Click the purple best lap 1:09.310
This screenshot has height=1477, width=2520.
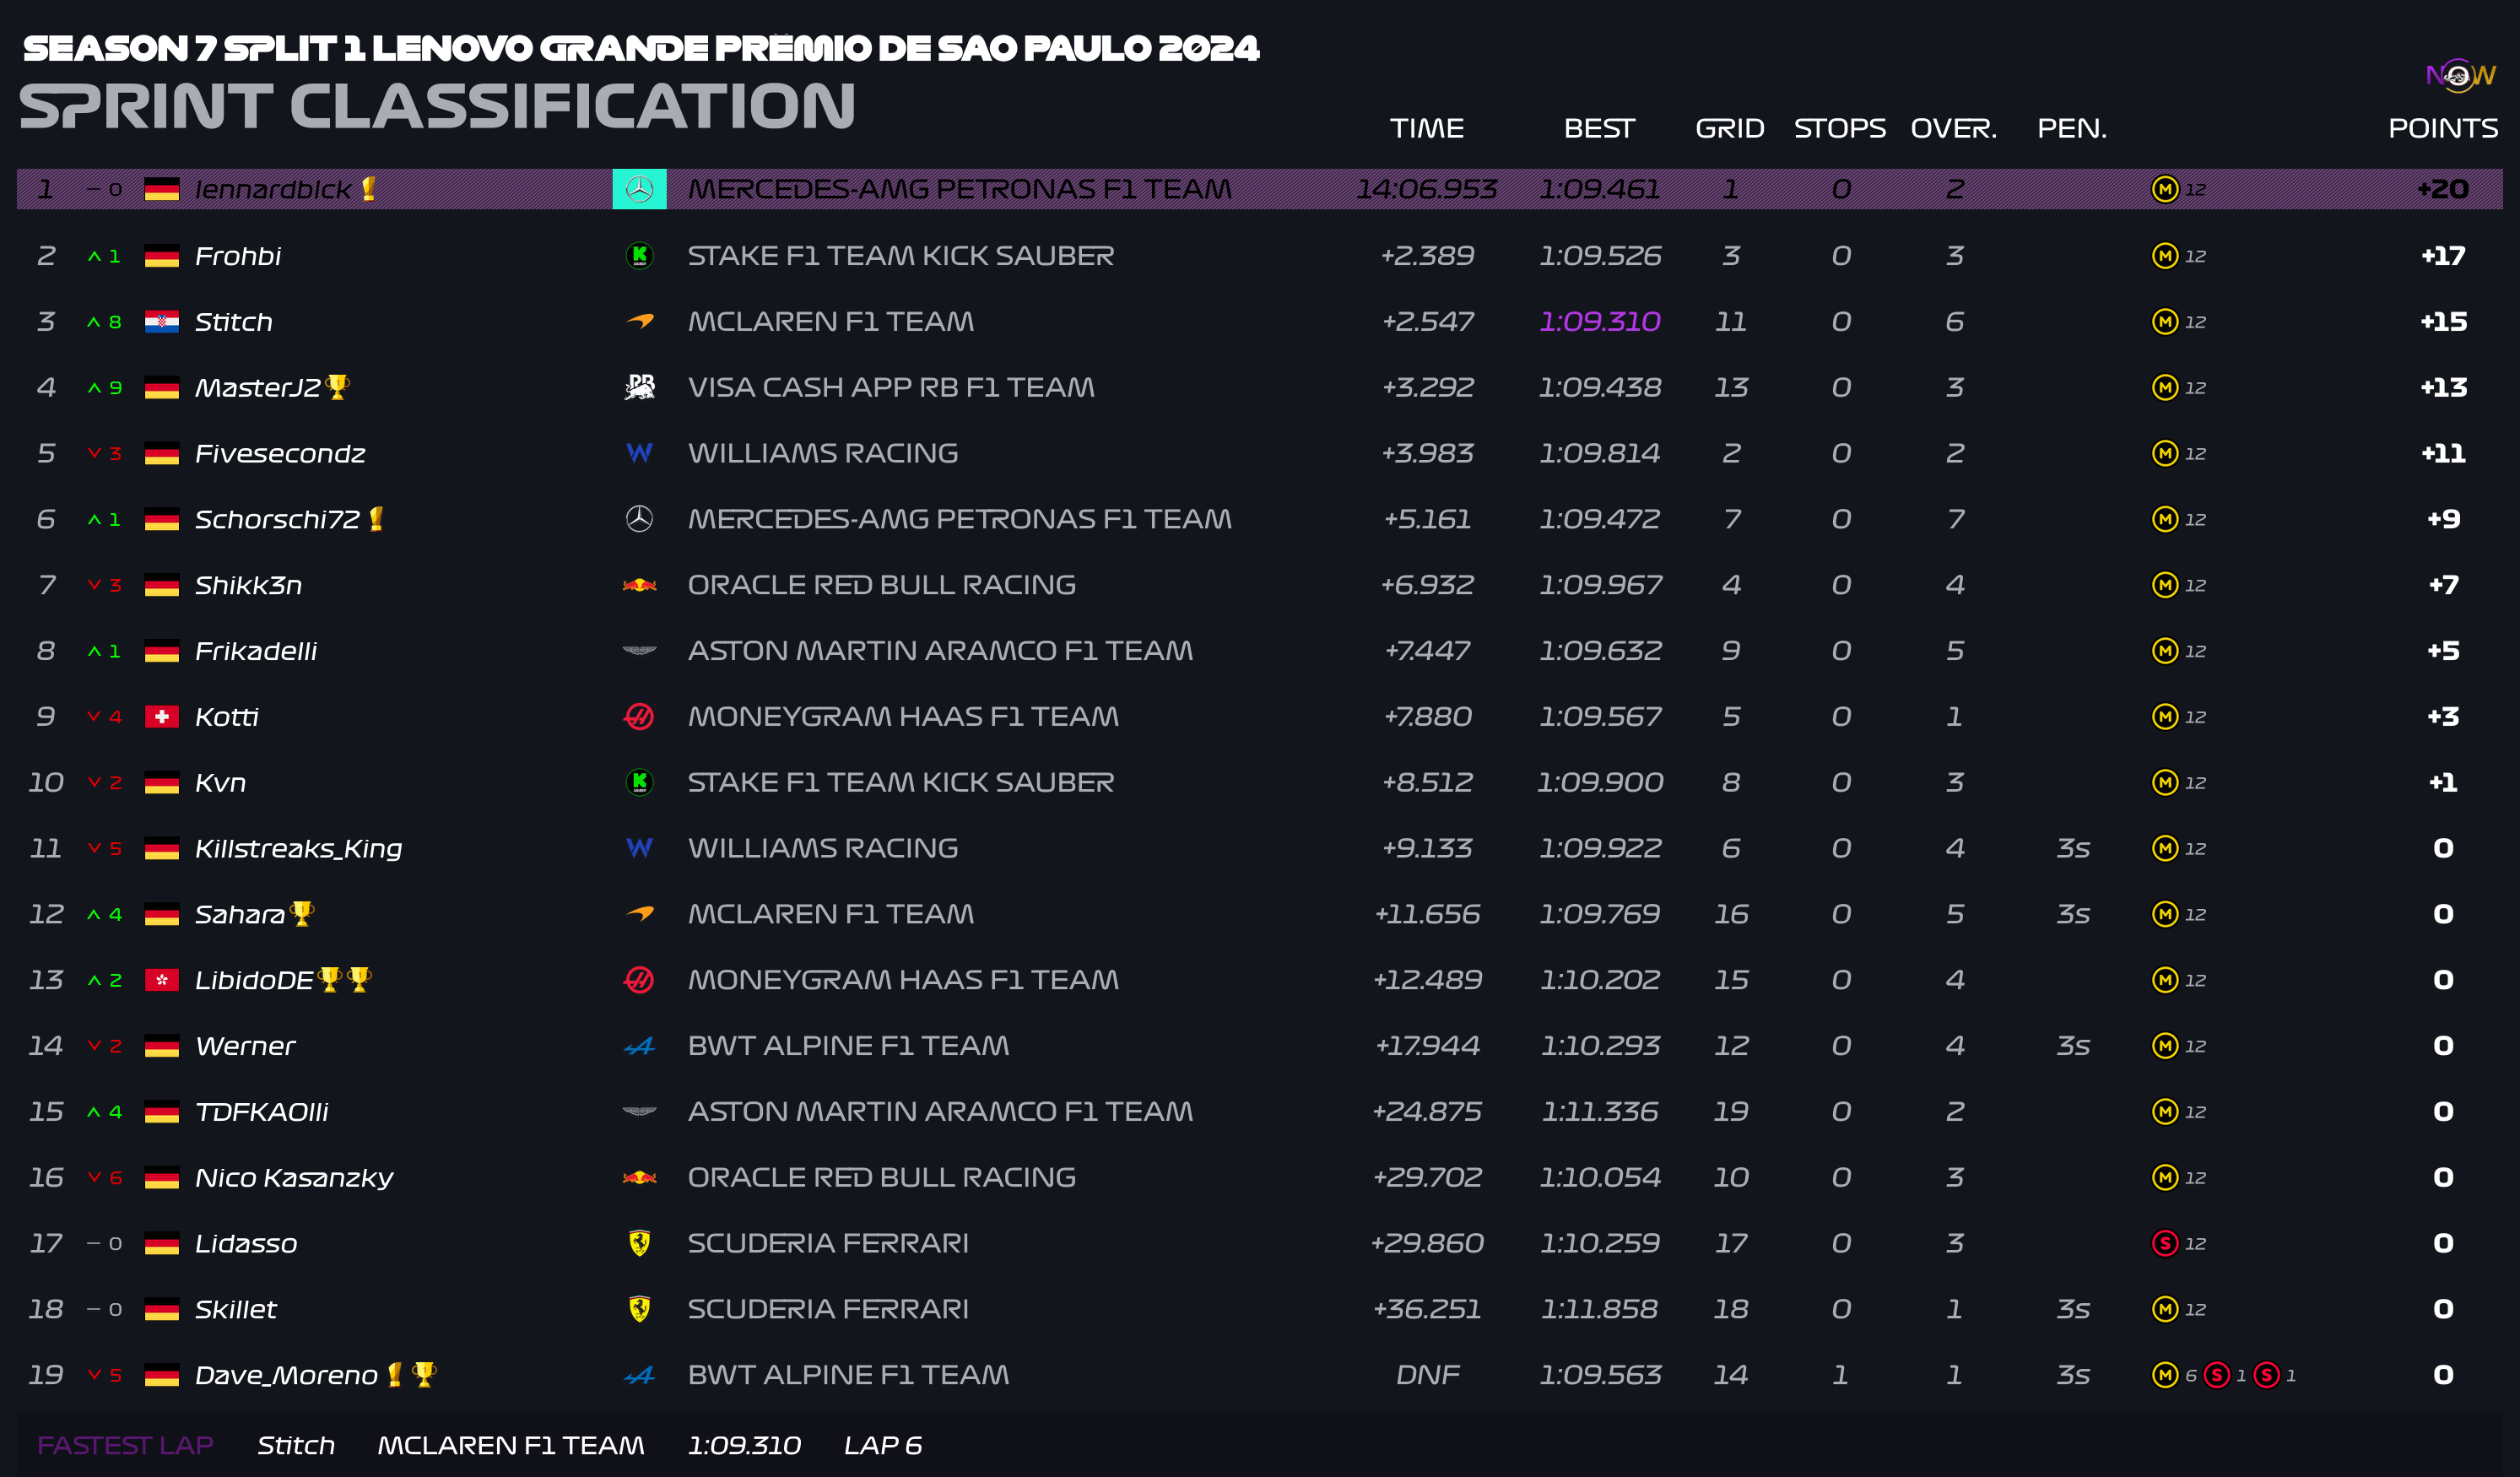click(1600, 321)
